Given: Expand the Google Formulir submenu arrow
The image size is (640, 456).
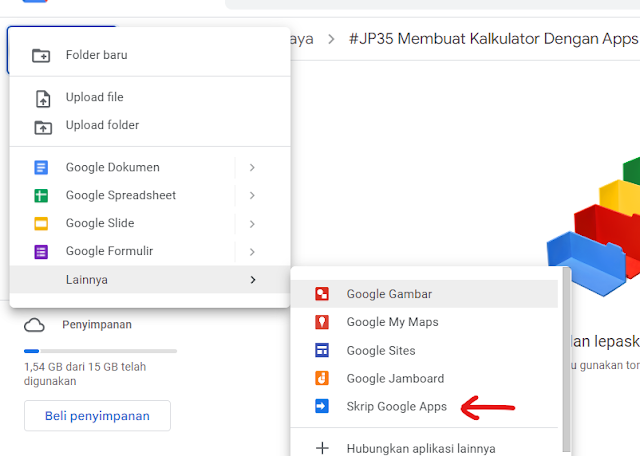Looking at the screenshot, I should (x=252, y=252).
